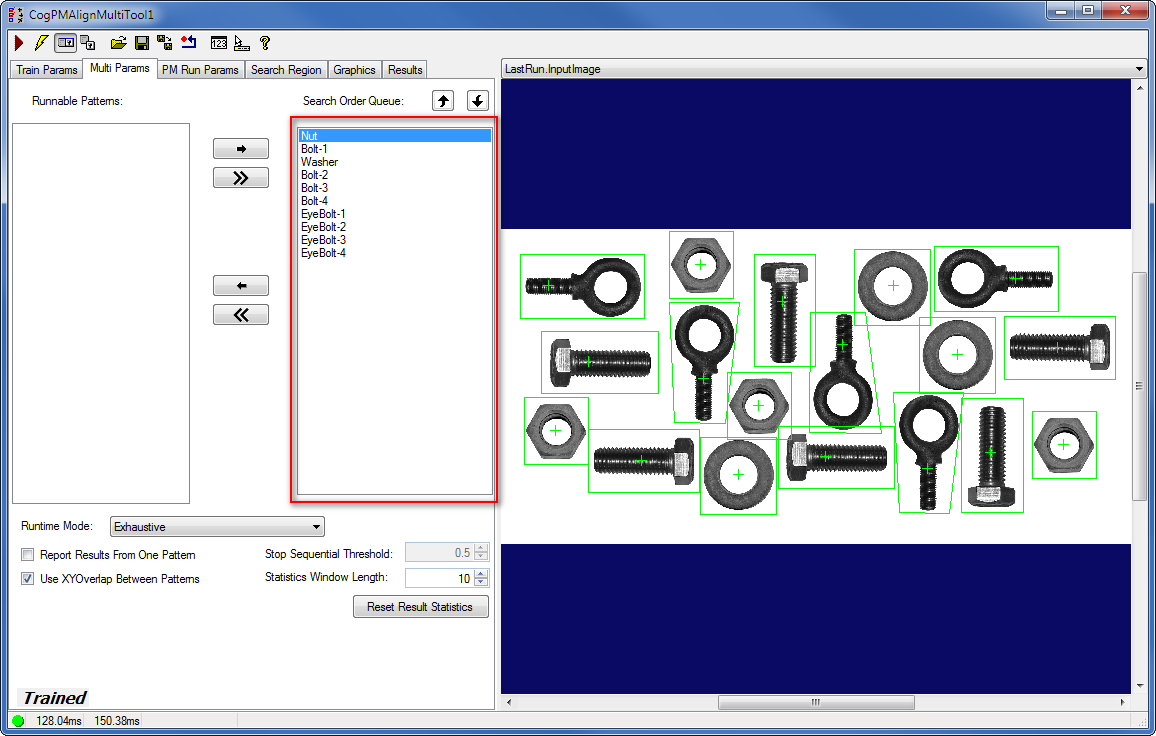Move selected pattern up in search queue

[443, 100]
